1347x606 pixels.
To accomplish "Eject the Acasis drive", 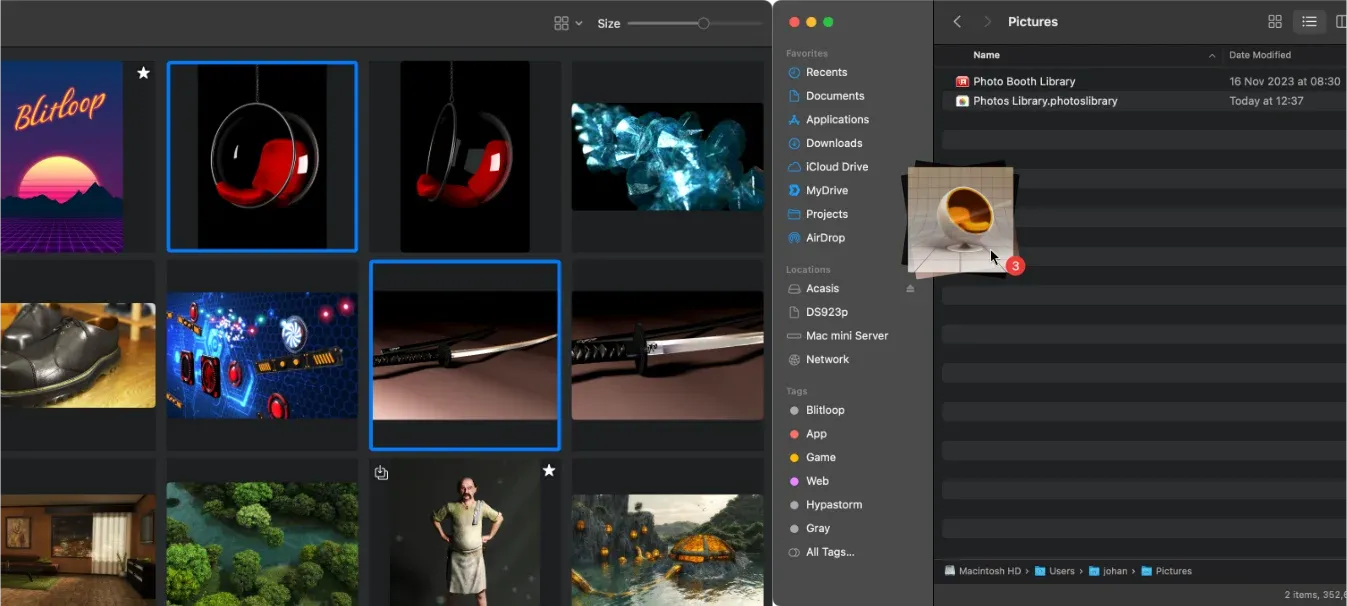I will (910, 289).
